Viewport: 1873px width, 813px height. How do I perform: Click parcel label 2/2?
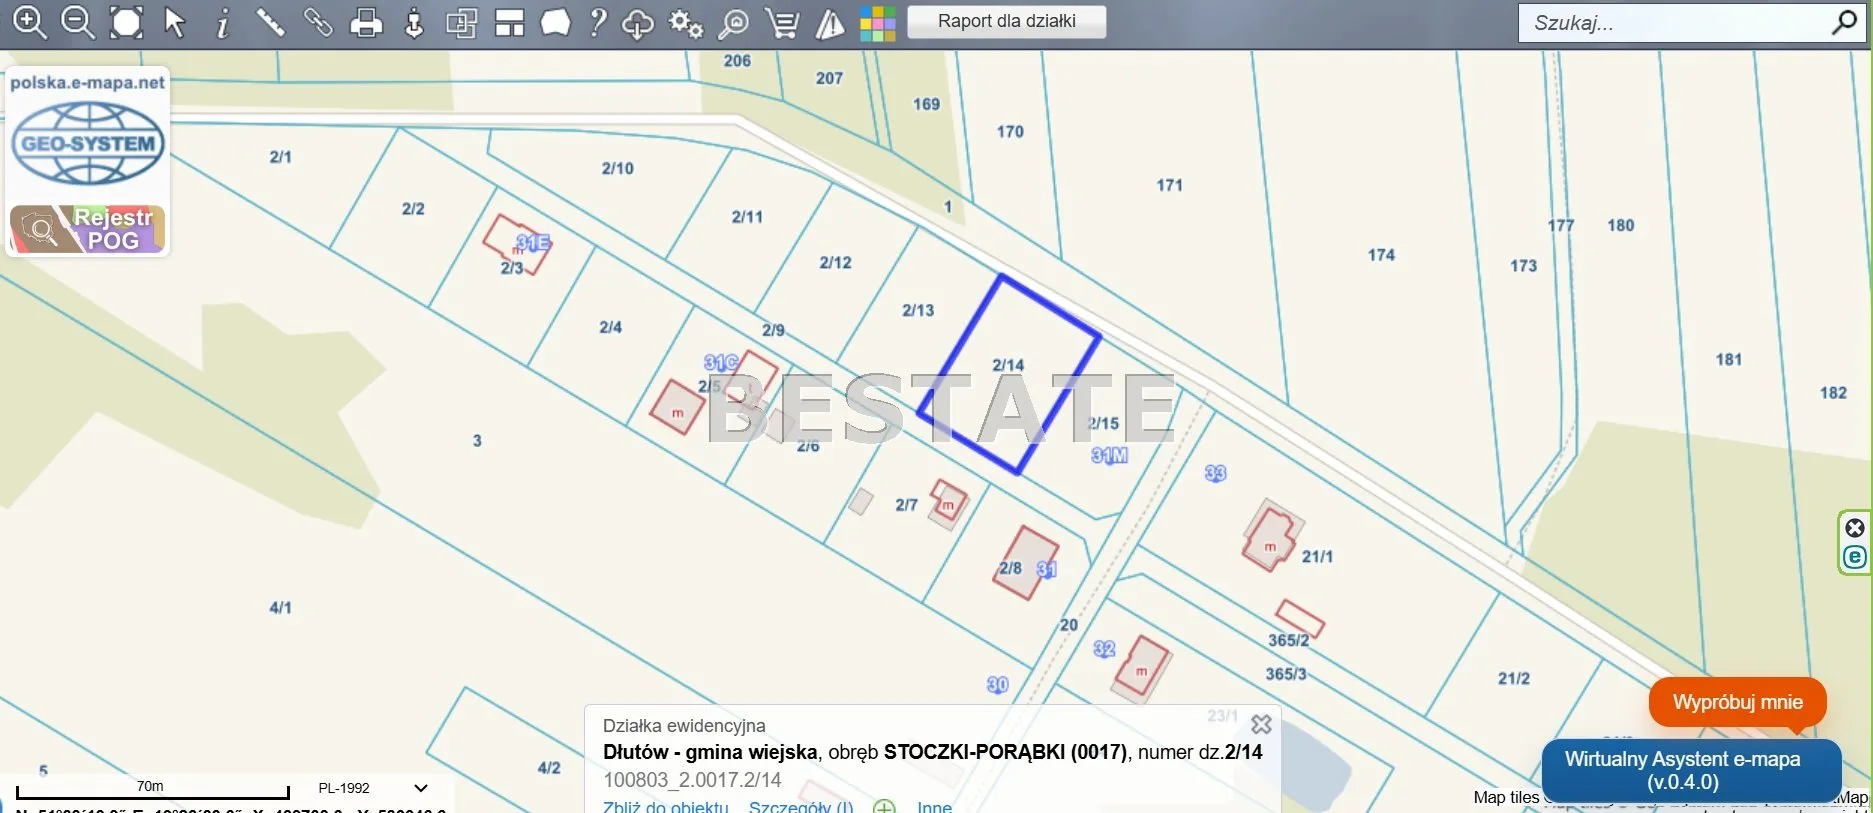[x=413, y=208]
